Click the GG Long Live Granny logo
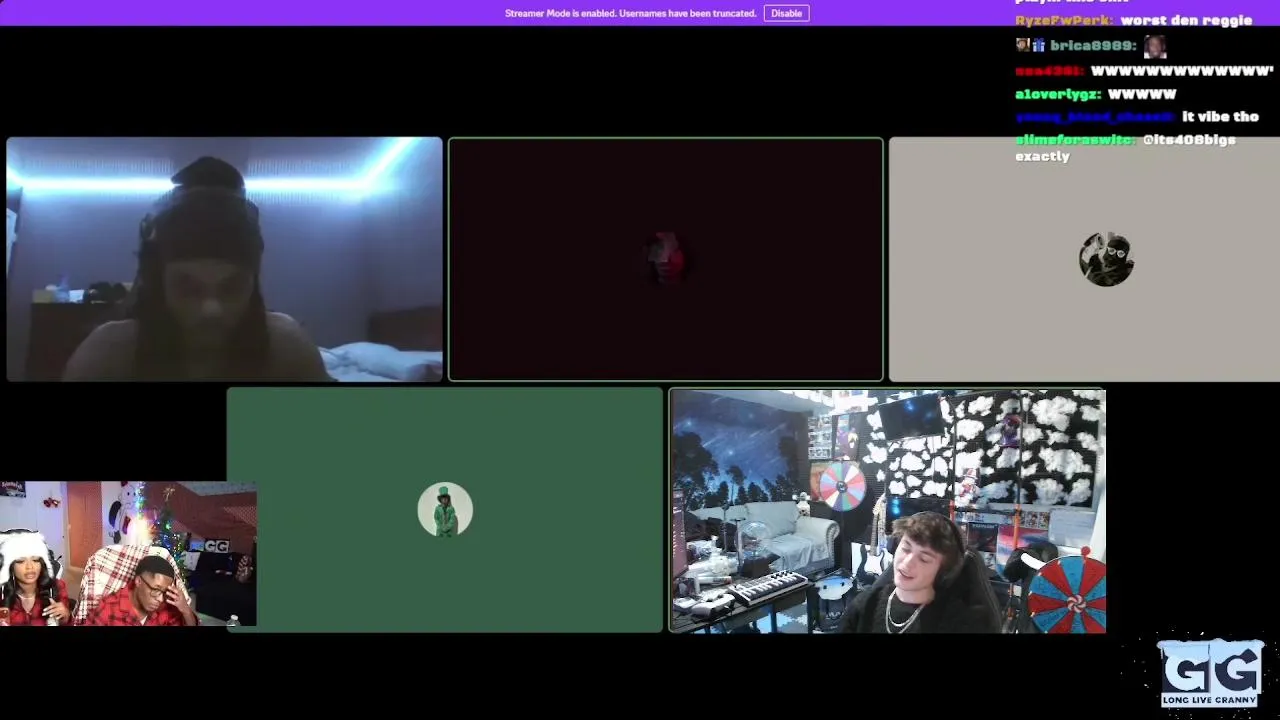Viewport: 1280px width, 720px height. tap(1211, 673)
